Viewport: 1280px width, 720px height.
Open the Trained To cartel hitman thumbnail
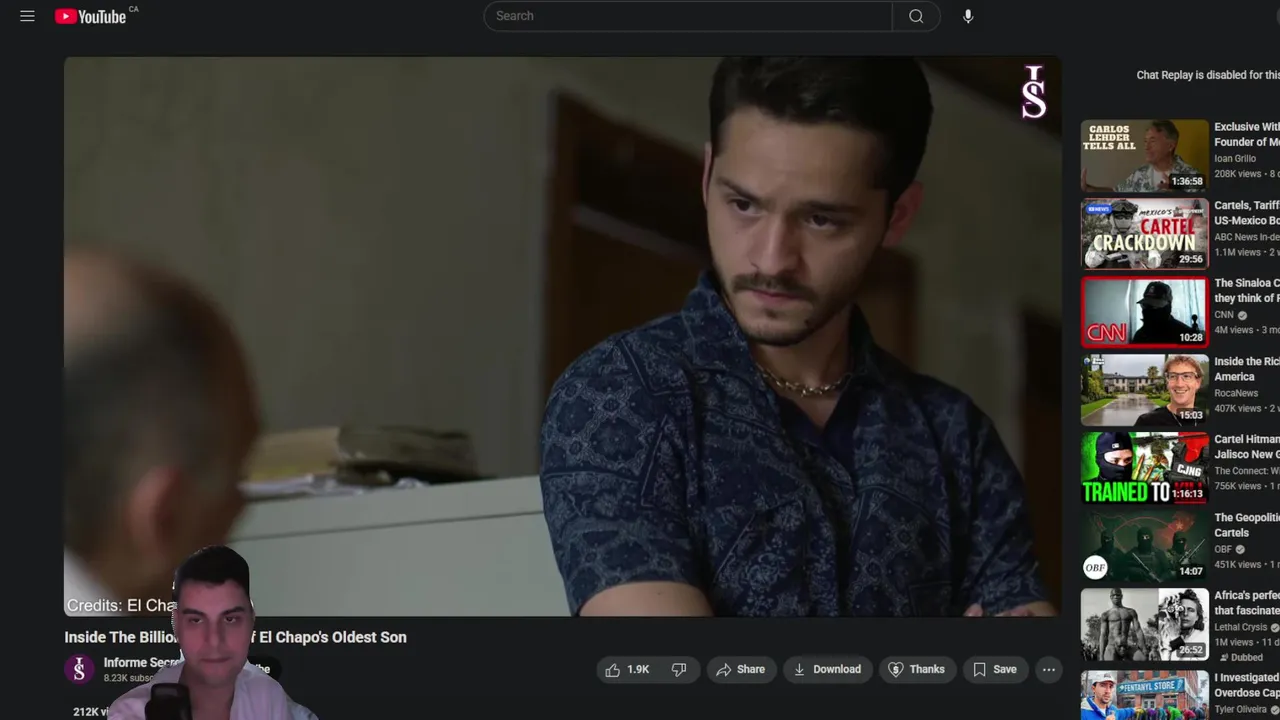click(x=1145, y=468)
